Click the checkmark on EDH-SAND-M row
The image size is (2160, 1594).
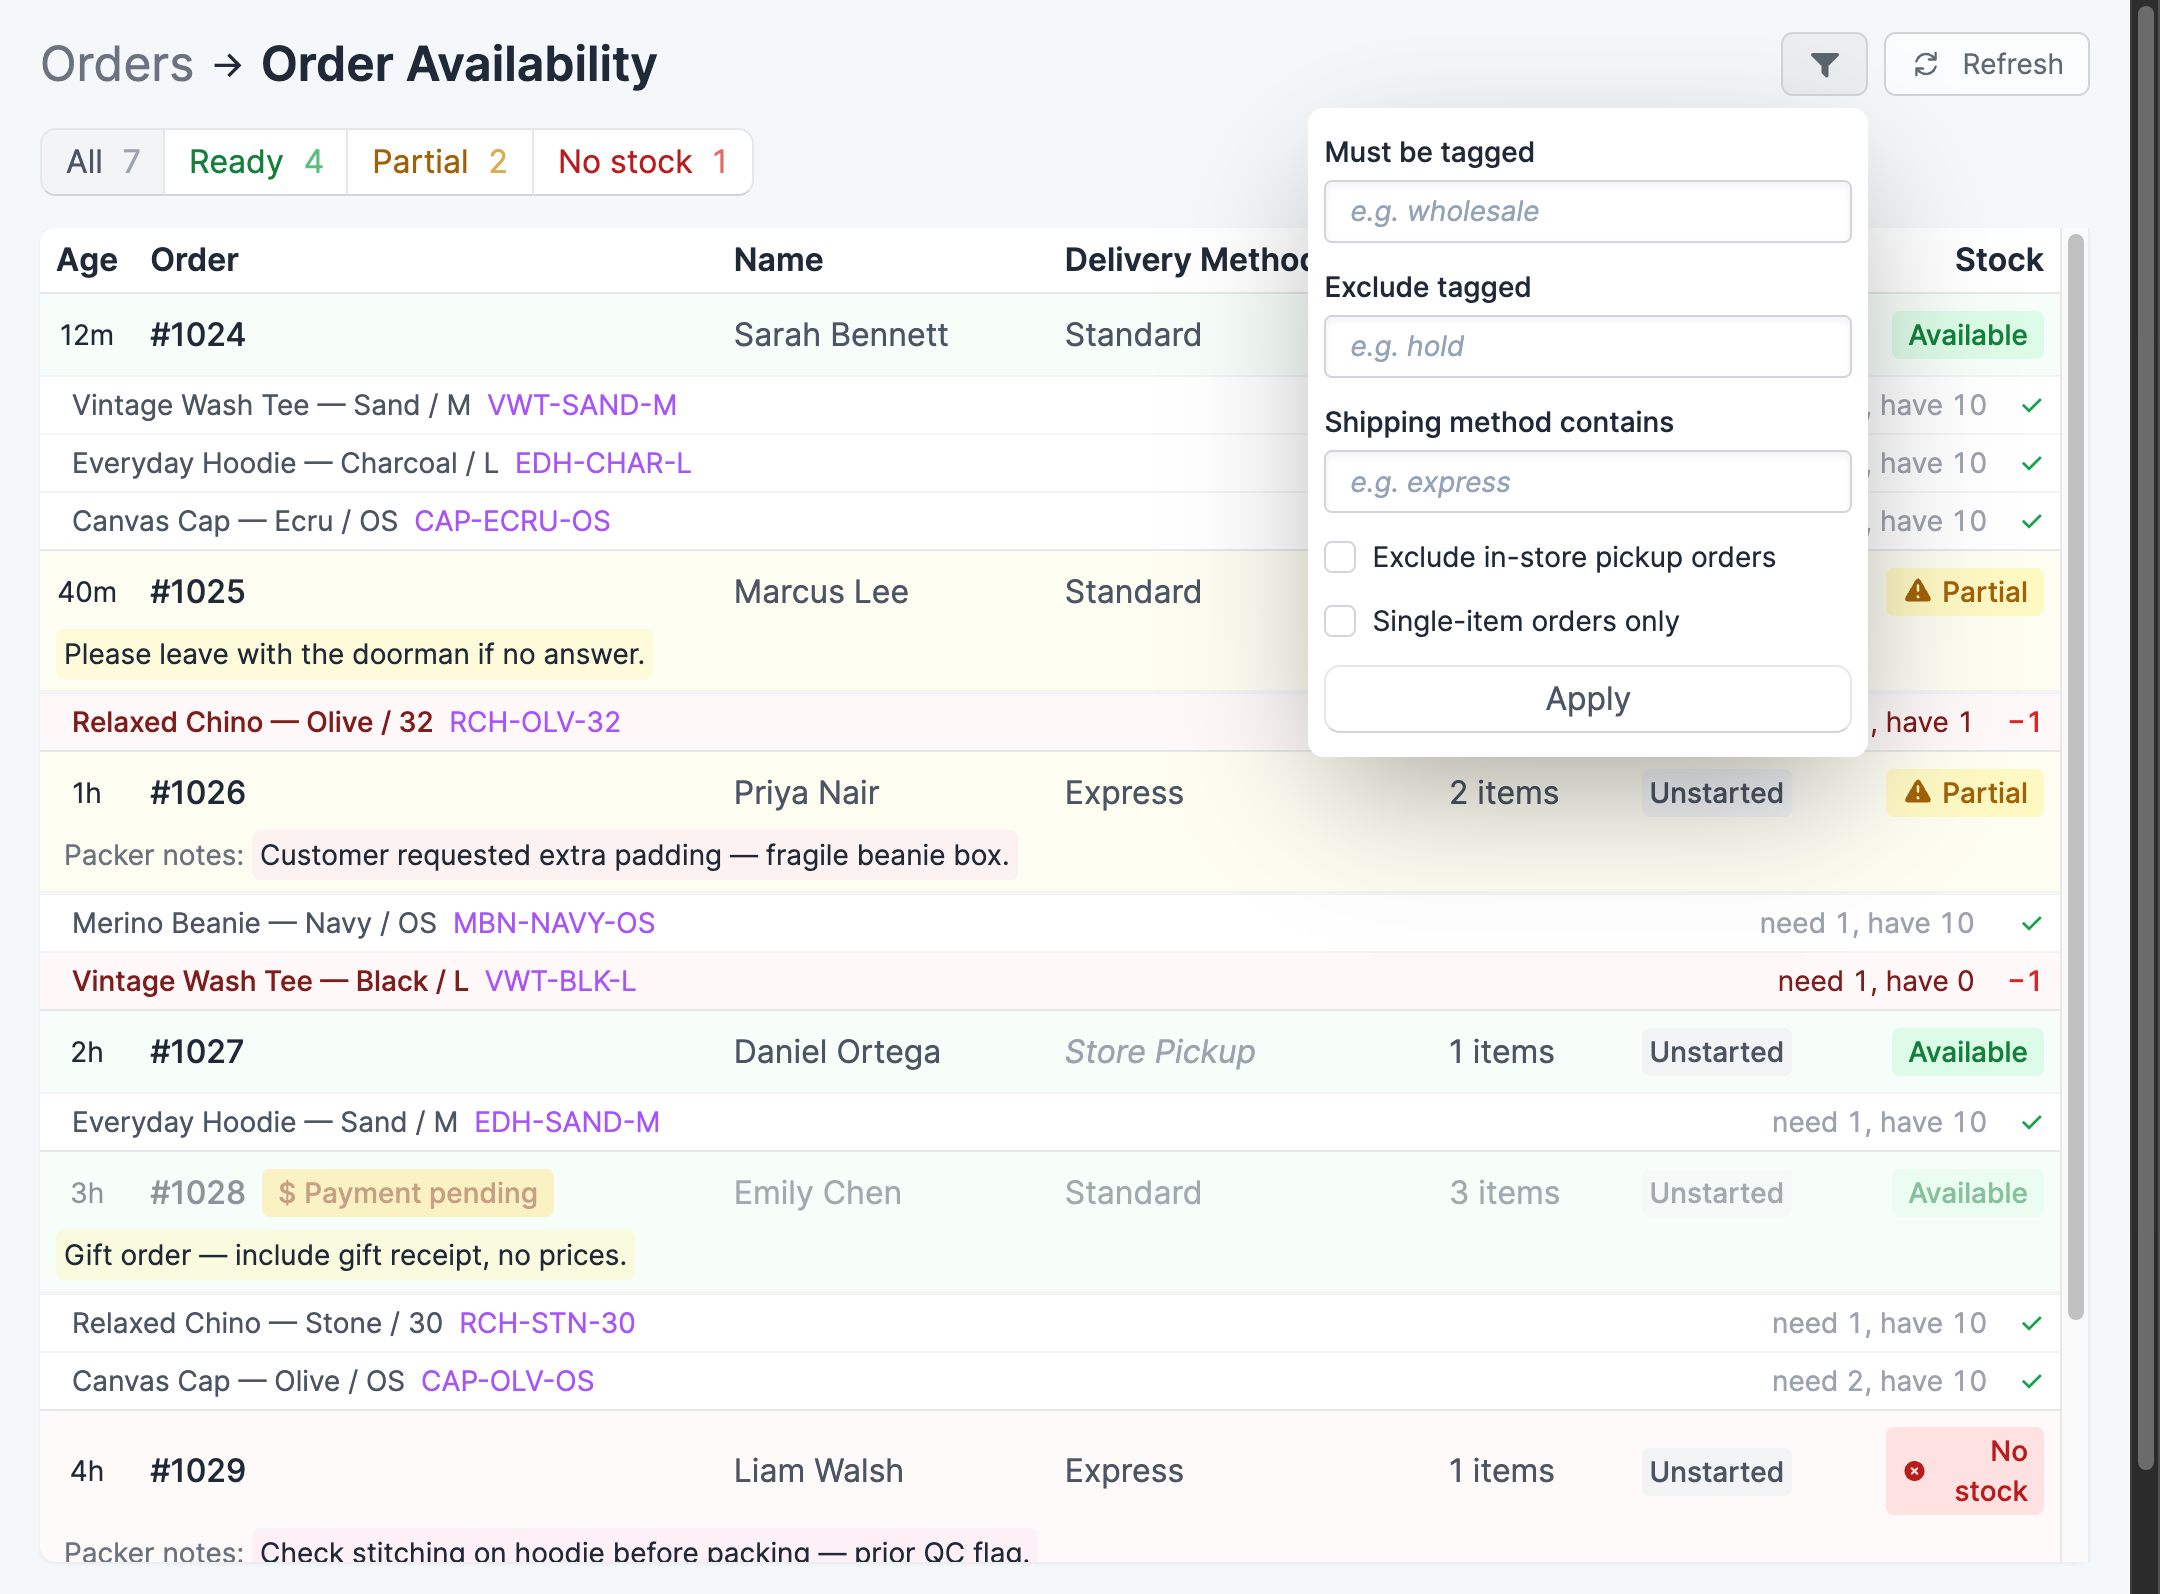tap(2031, 1123)
